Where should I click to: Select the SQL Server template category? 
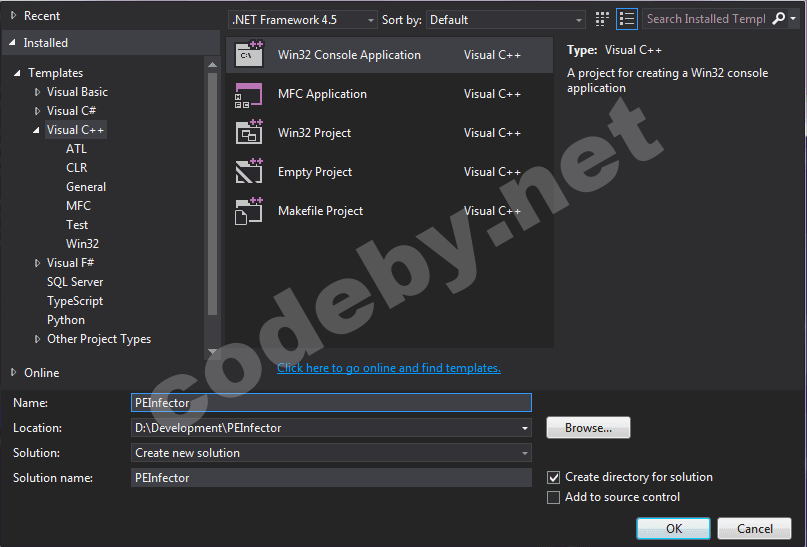pyautogui.click(x=75, y=282)
